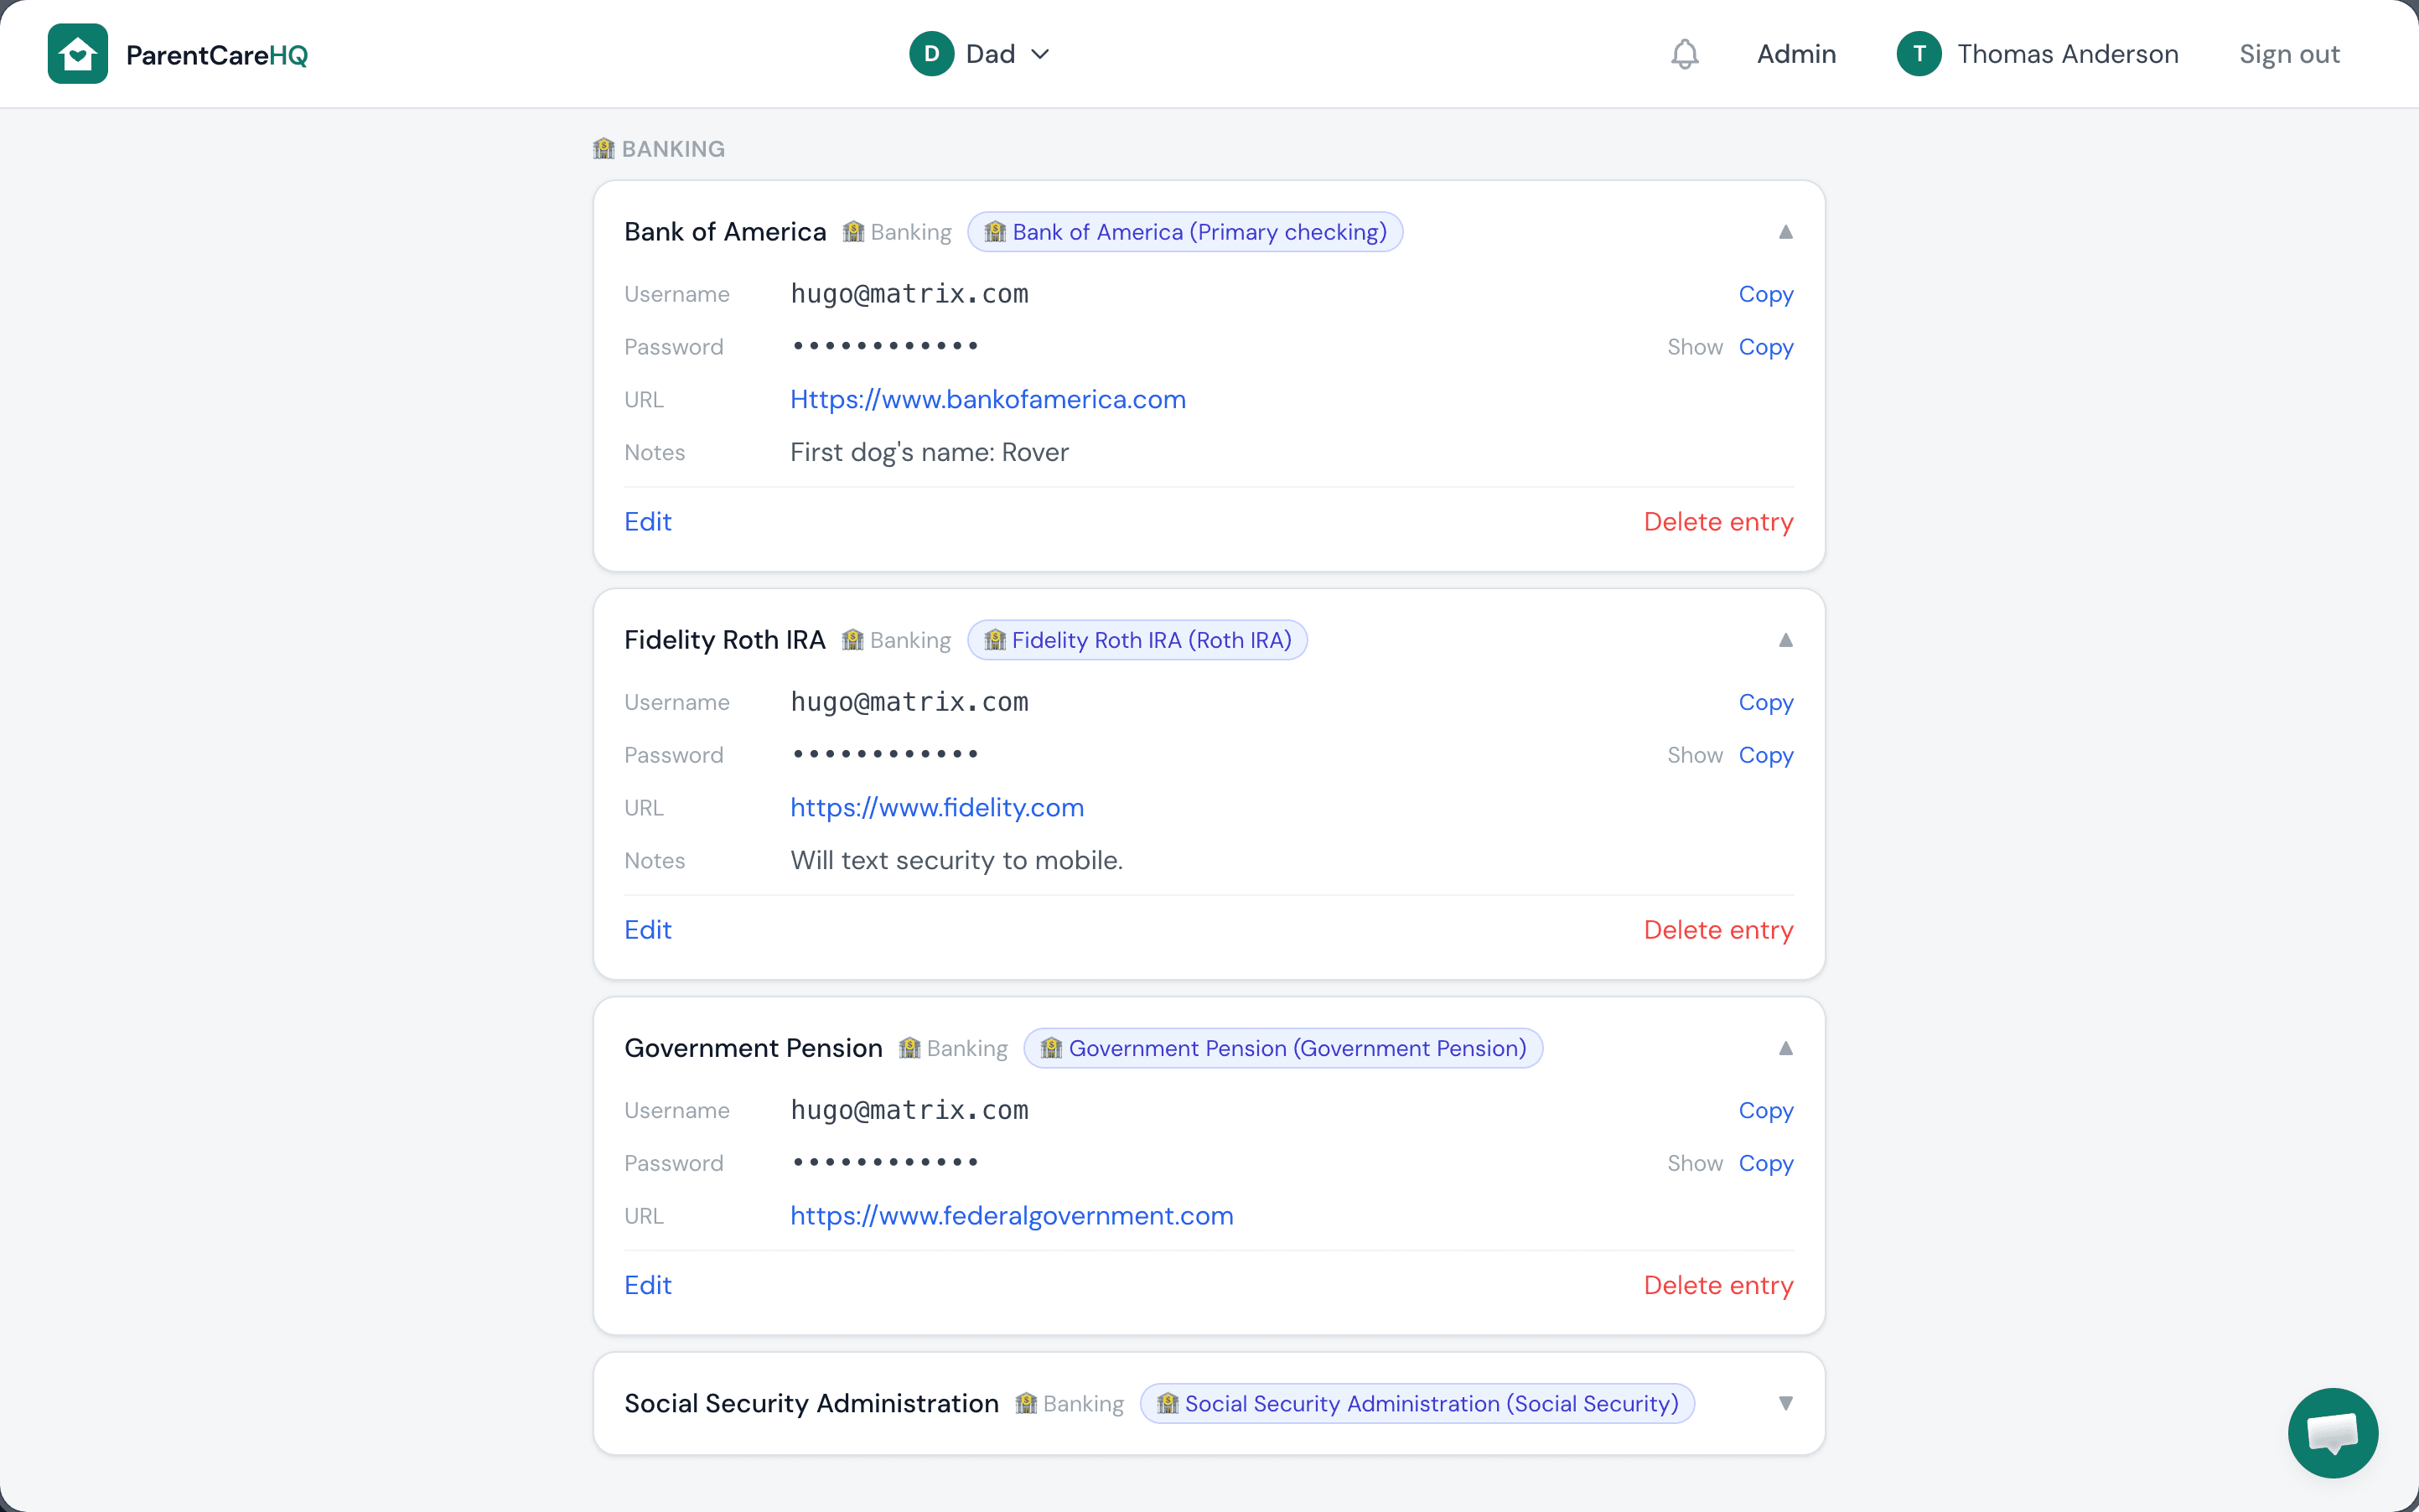Click the bank icon beside BANKING header
Viewport: 2419px width, 1512px height.
604,148
